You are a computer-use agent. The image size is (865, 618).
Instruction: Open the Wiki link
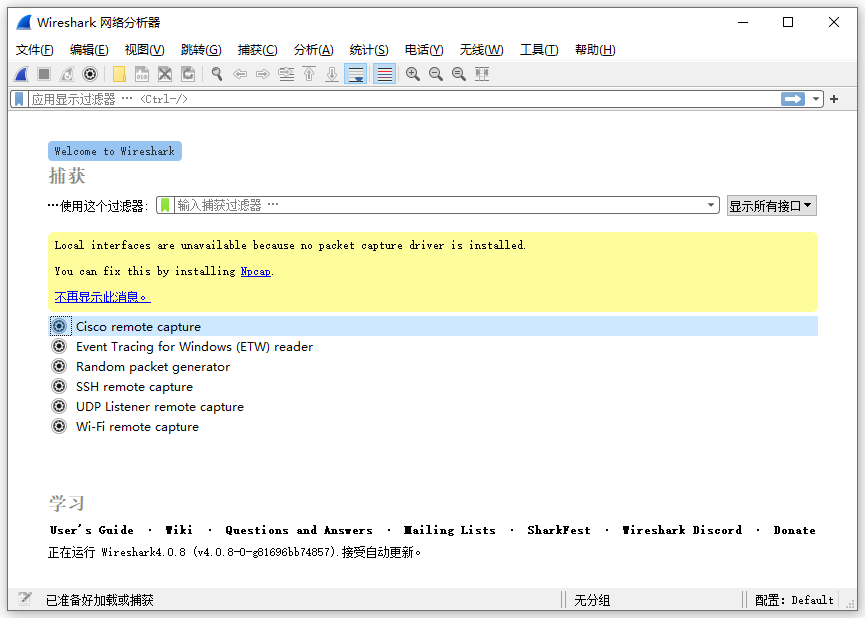(179, 530)
